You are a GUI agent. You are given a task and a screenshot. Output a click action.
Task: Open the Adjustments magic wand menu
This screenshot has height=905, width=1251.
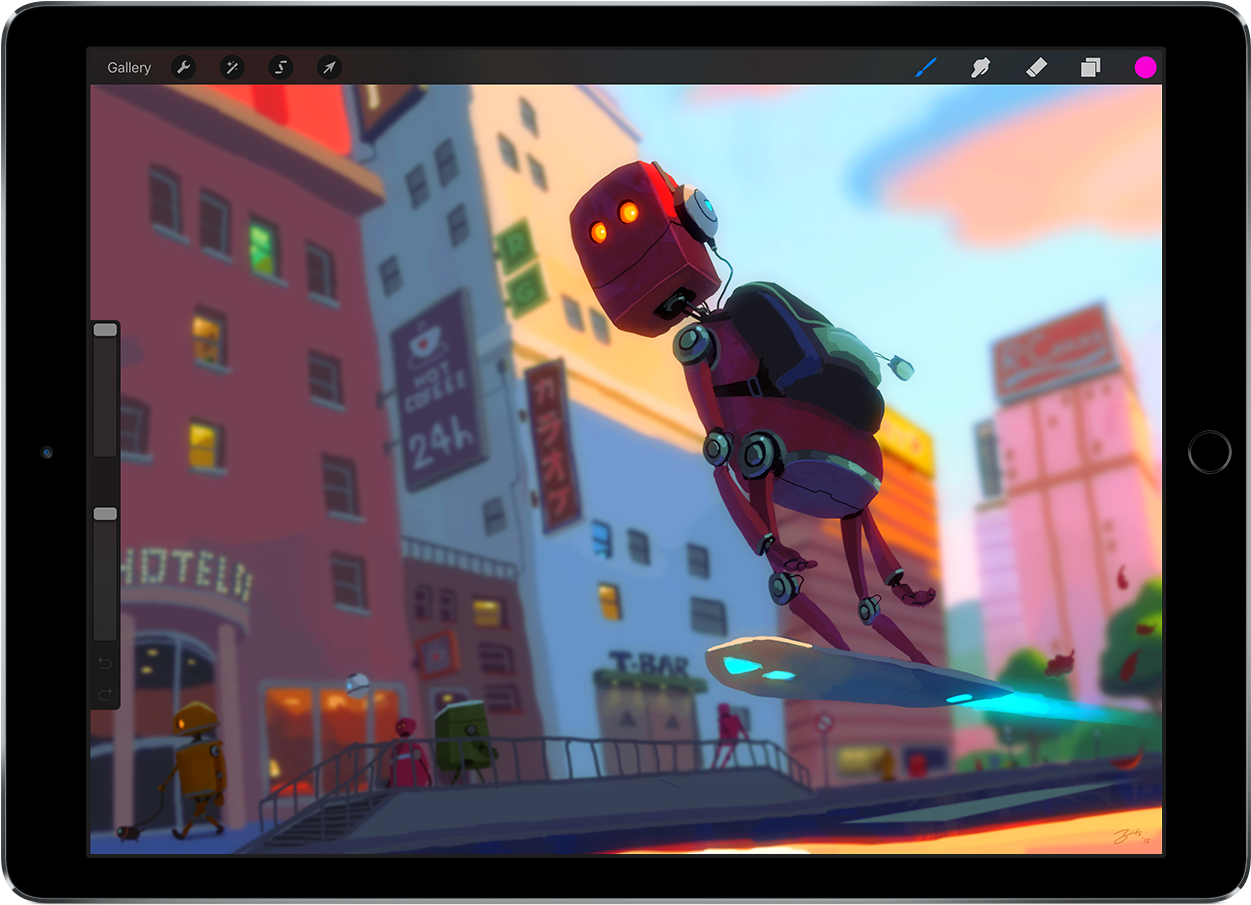point(232,68)
